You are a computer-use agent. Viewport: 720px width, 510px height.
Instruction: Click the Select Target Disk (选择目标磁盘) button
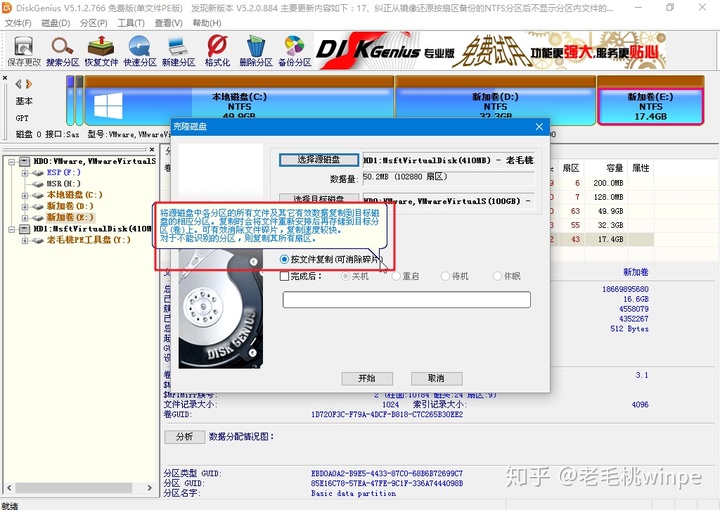coord(319,199)
